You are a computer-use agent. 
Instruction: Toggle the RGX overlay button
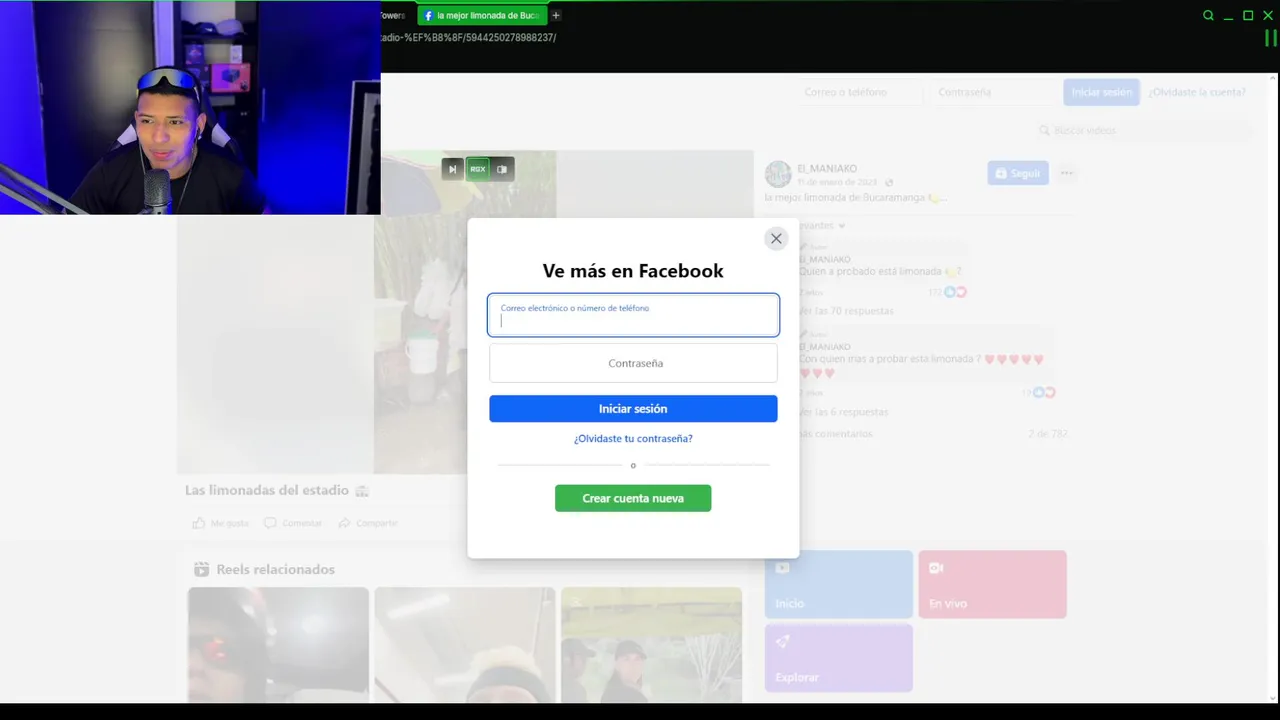pyautogui.click(x=478, y=169)
